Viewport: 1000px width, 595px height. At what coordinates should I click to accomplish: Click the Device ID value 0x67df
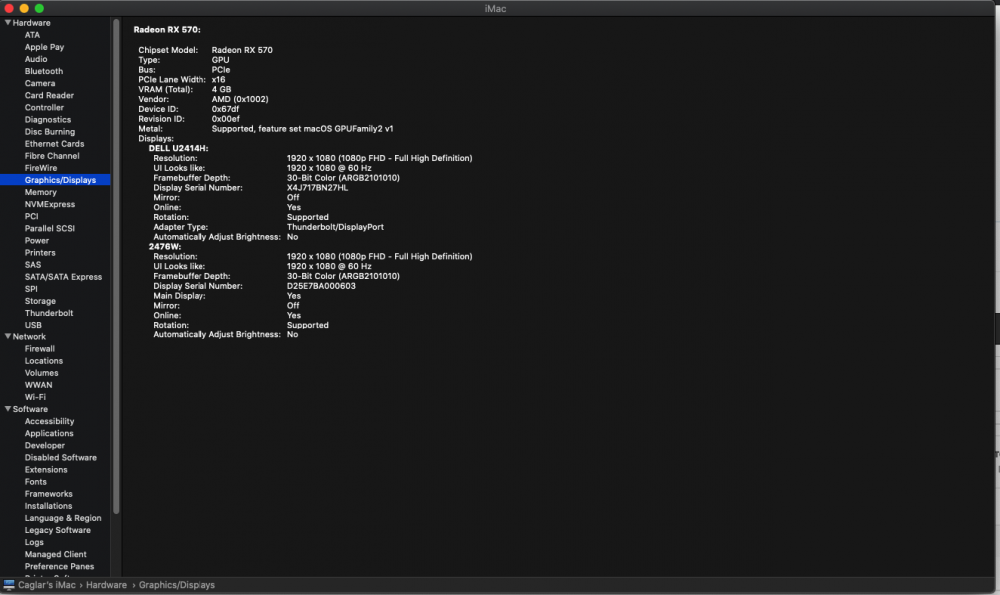point(225,109)
